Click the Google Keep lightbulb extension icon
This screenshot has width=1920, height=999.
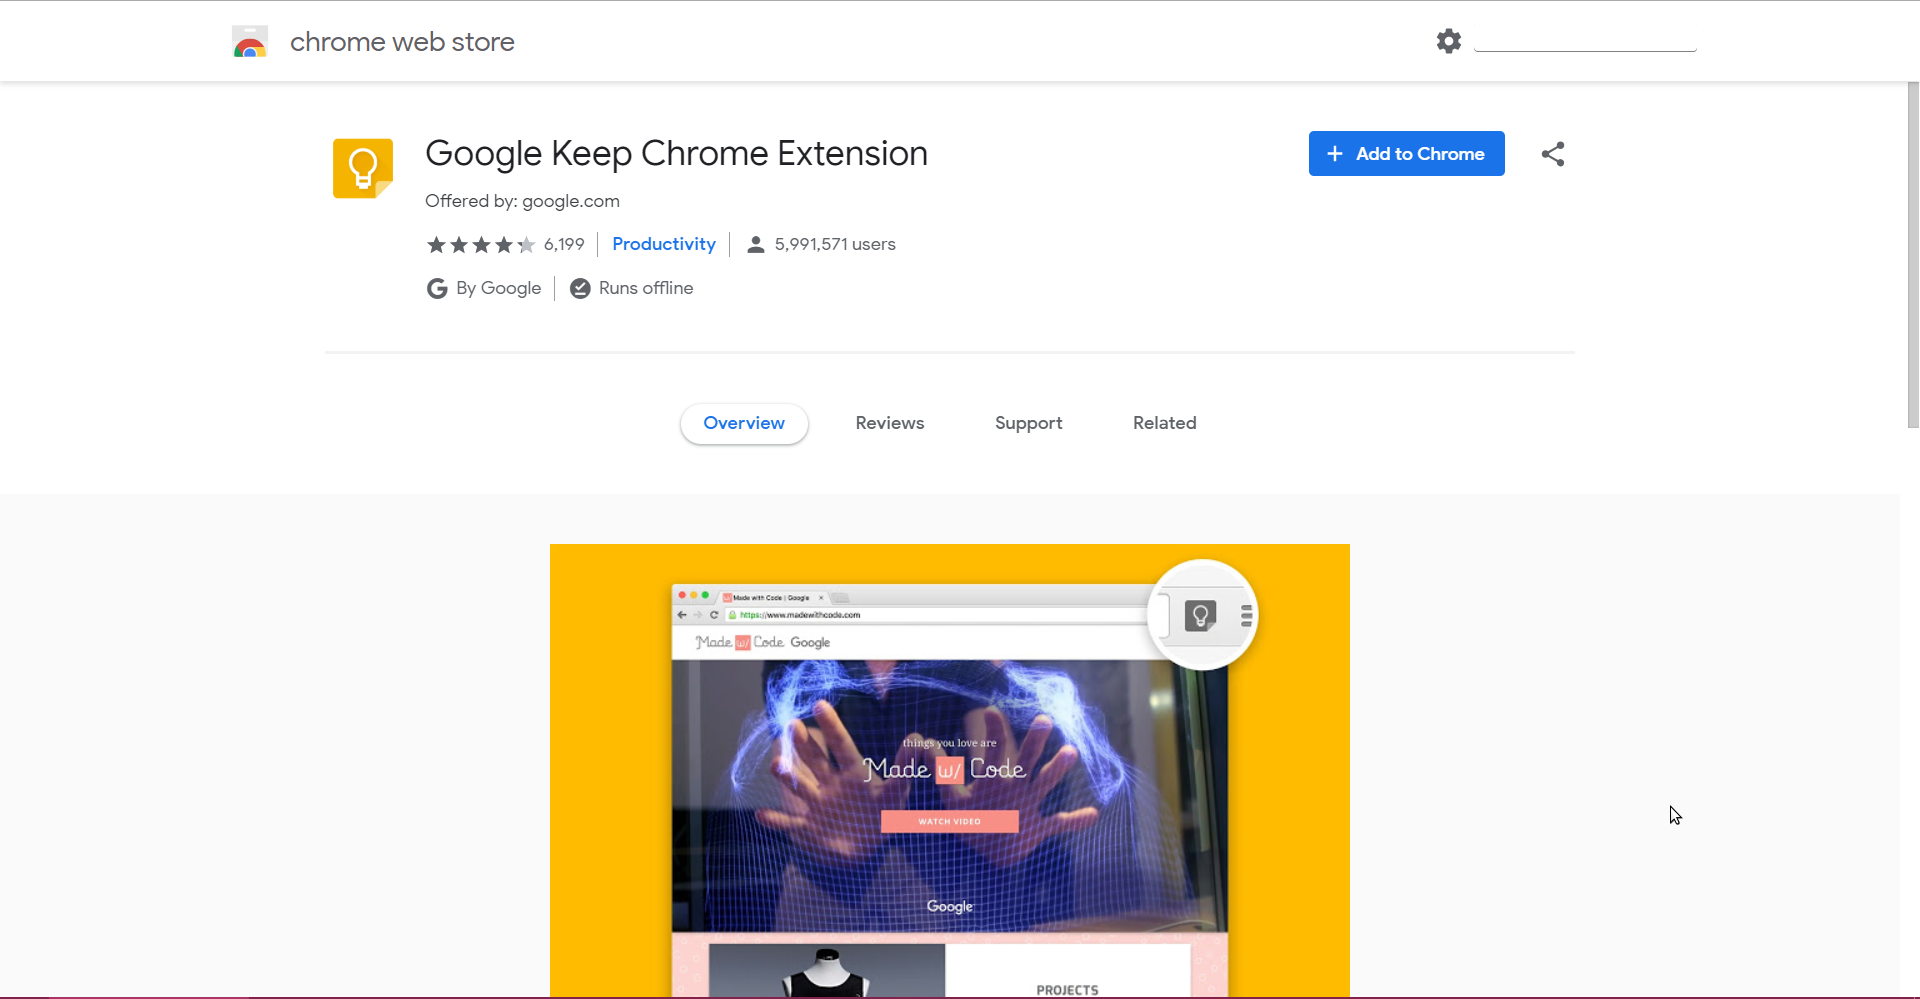pos(363,168)
